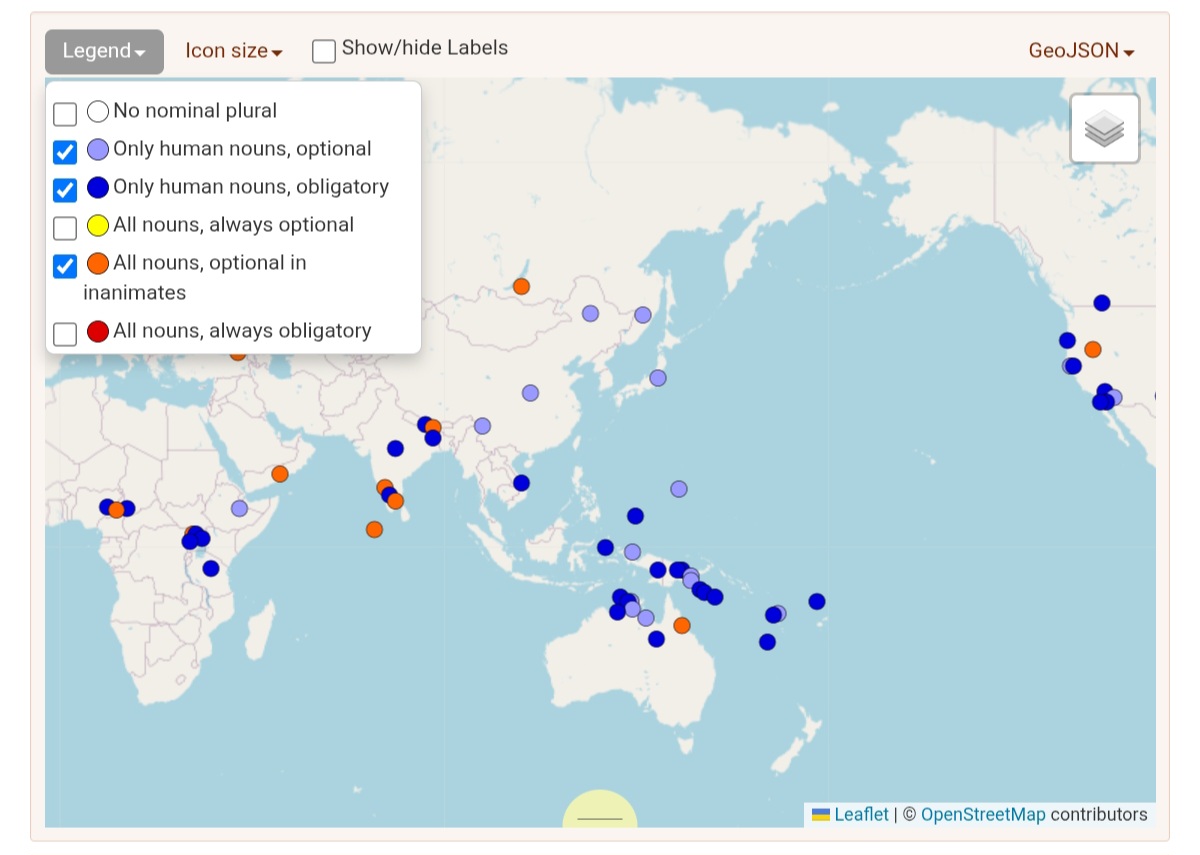Open the Icon size dropdown

[234, 51]
